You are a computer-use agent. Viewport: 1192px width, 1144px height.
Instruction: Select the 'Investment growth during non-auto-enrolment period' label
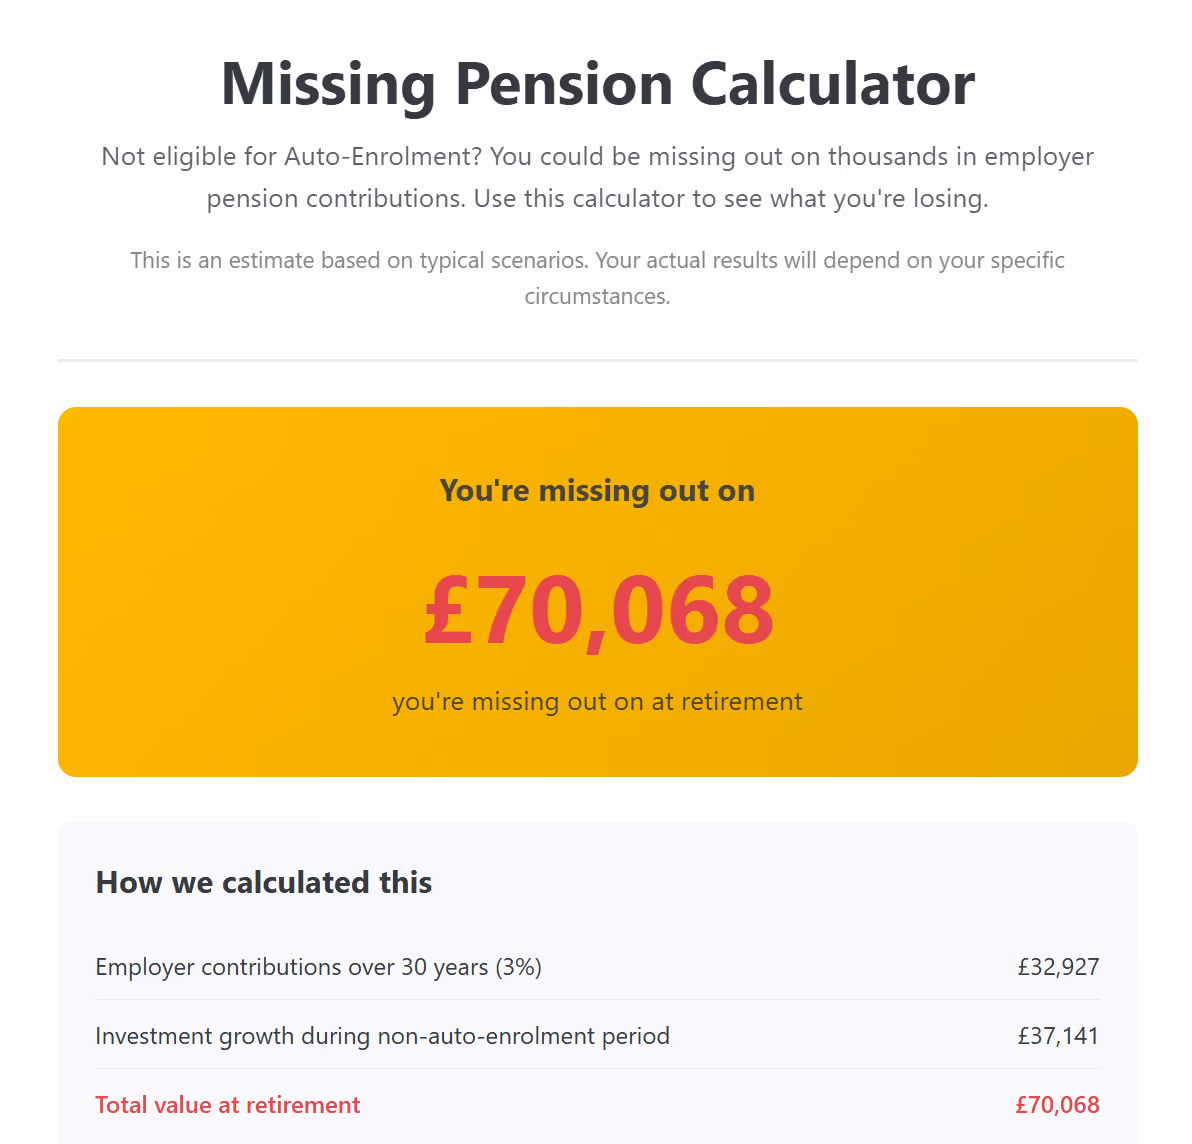click(x=382, y=1036)
